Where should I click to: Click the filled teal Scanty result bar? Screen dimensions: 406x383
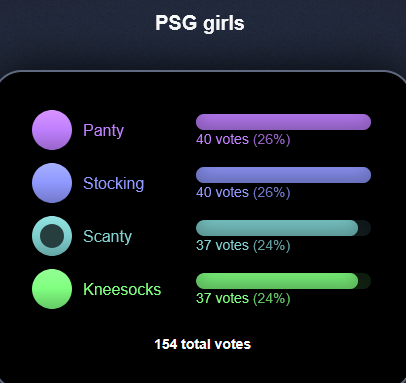click(x=277, y=228)
